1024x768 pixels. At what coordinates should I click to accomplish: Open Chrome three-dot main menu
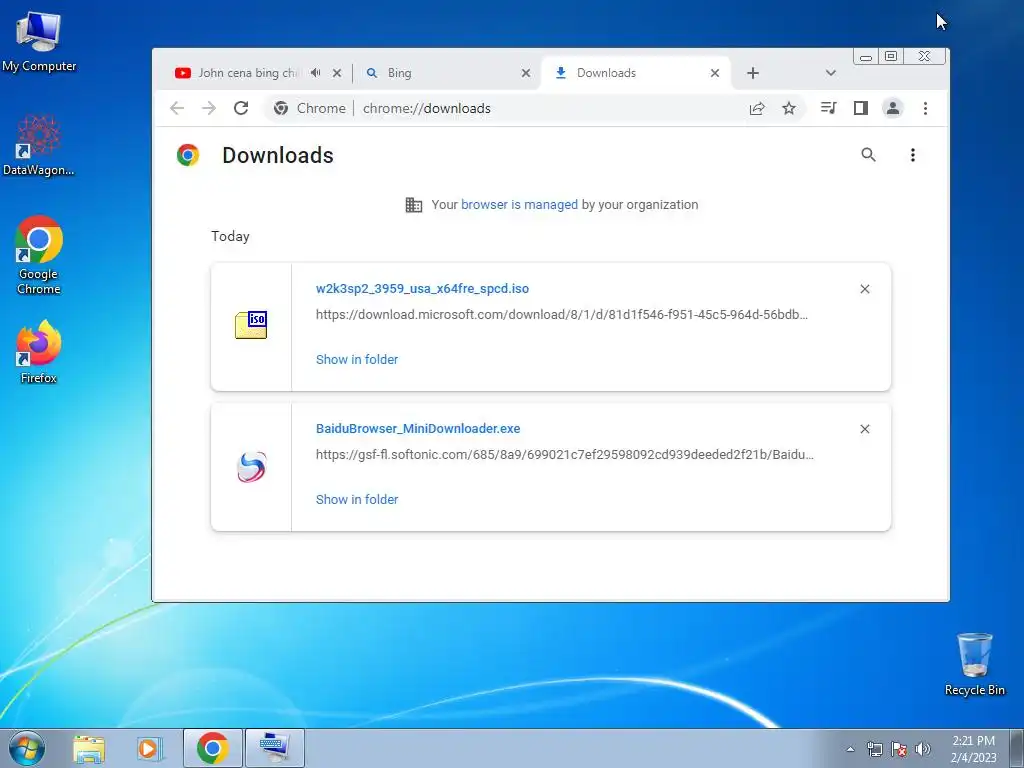[925, 108]
